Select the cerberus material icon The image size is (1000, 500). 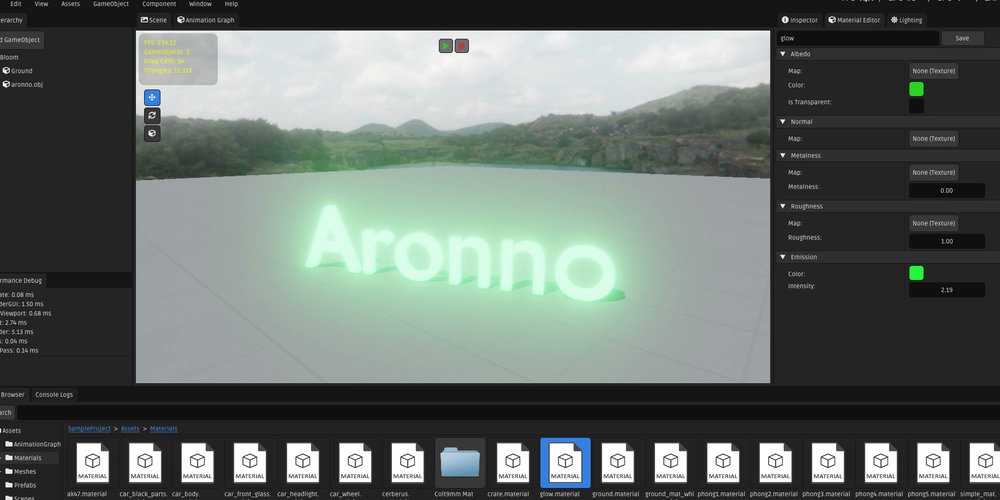[407, 463]
